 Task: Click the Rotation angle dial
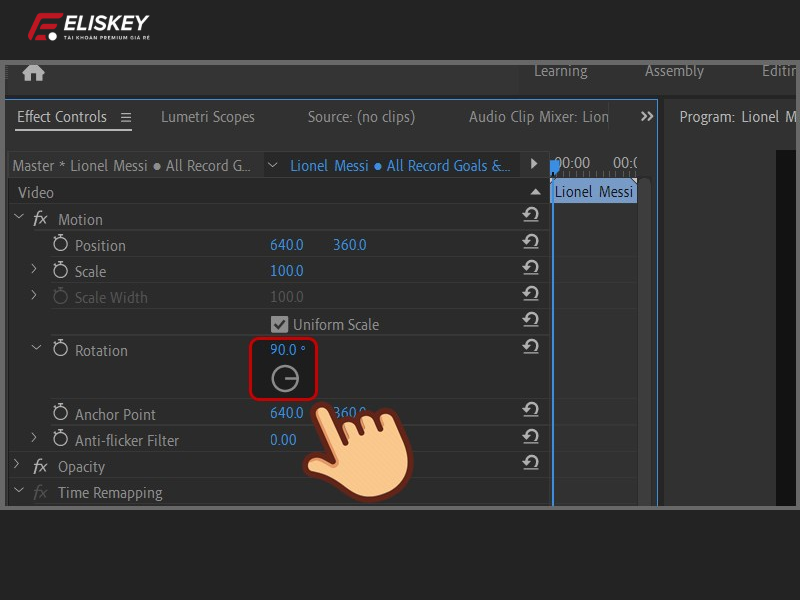(x=285, y=379)
